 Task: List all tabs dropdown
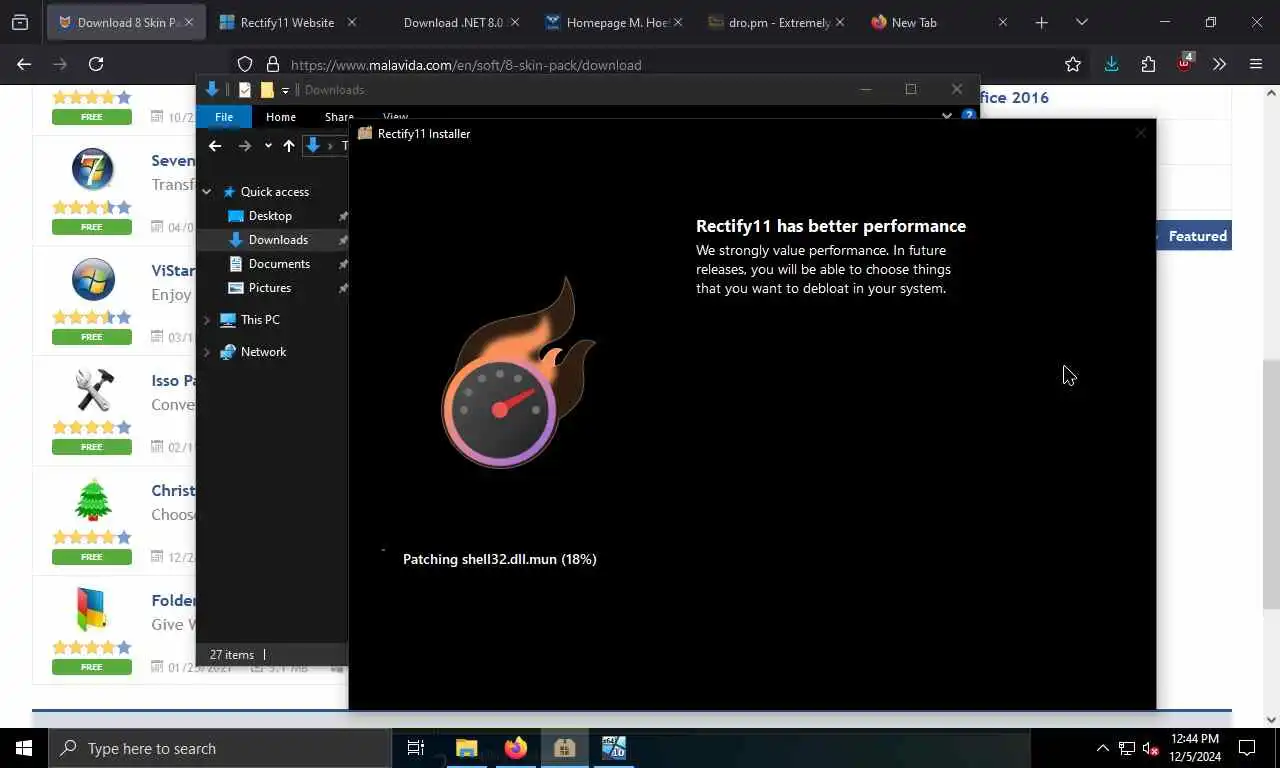[1081, 22]
